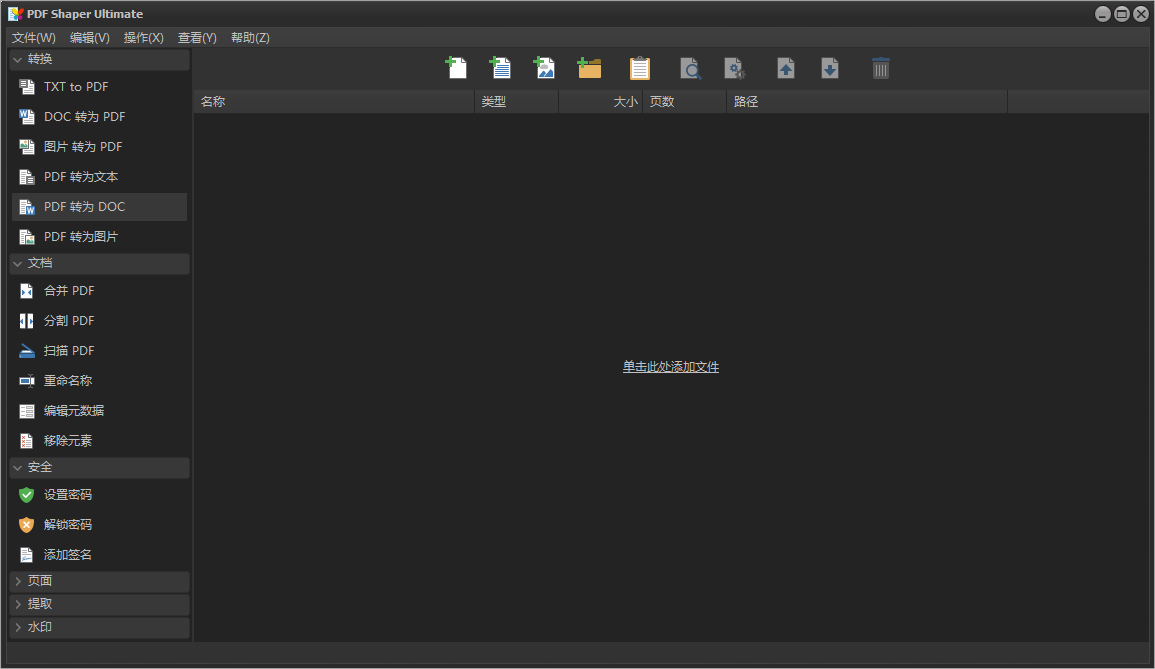
Task: Choose the PDF 转为文本 label
Action: (81, 177)
